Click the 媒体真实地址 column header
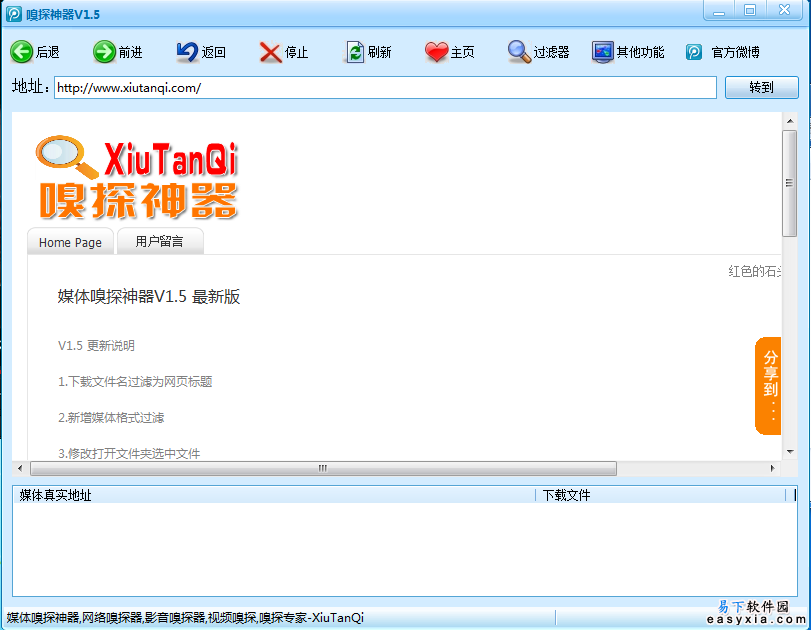 (274, 495)
